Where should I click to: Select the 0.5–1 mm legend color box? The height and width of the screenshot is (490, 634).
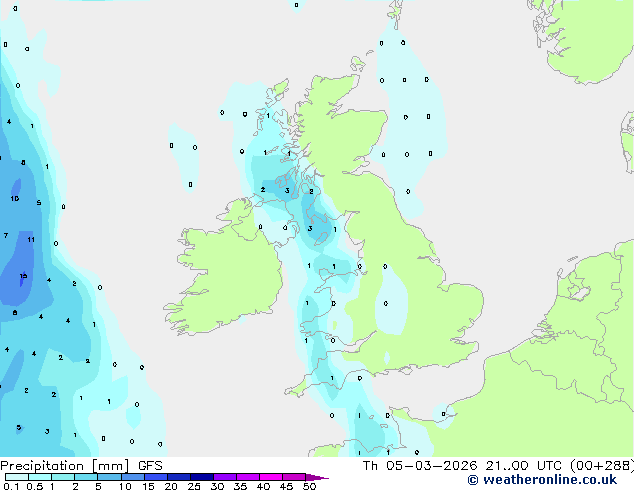tap(40, 477)
